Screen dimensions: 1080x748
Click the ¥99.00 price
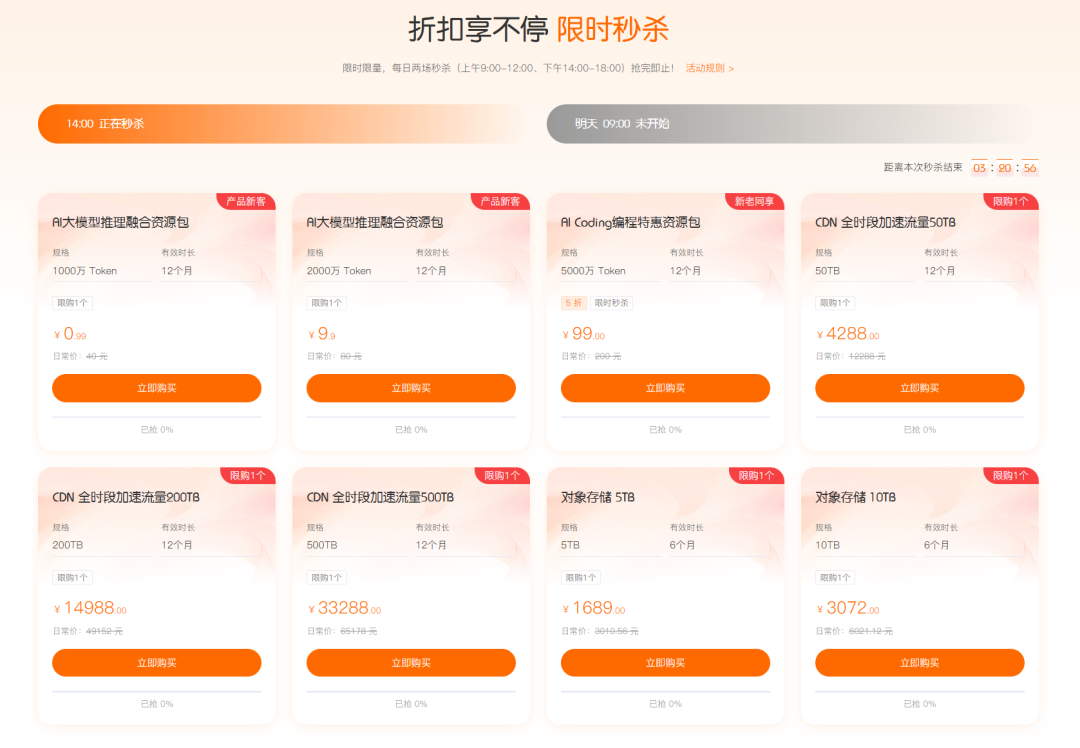(x=583, y=334)
